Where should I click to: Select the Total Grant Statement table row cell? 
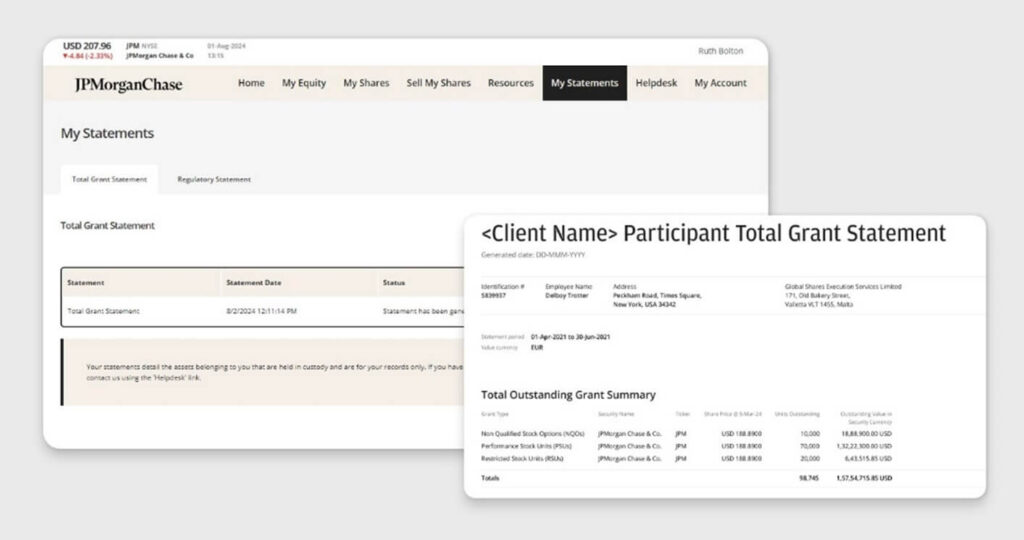tap(103, 311)
